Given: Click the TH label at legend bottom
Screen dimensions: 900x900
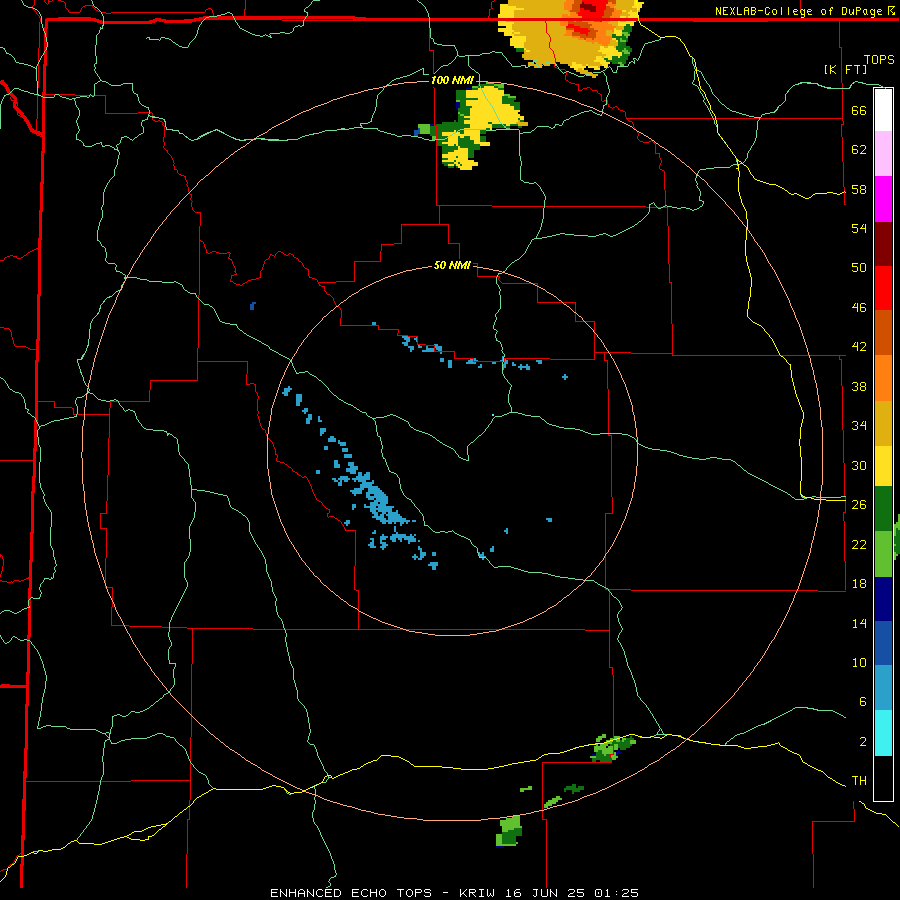Looking at the screenshot, I should [x=859, y=781].
